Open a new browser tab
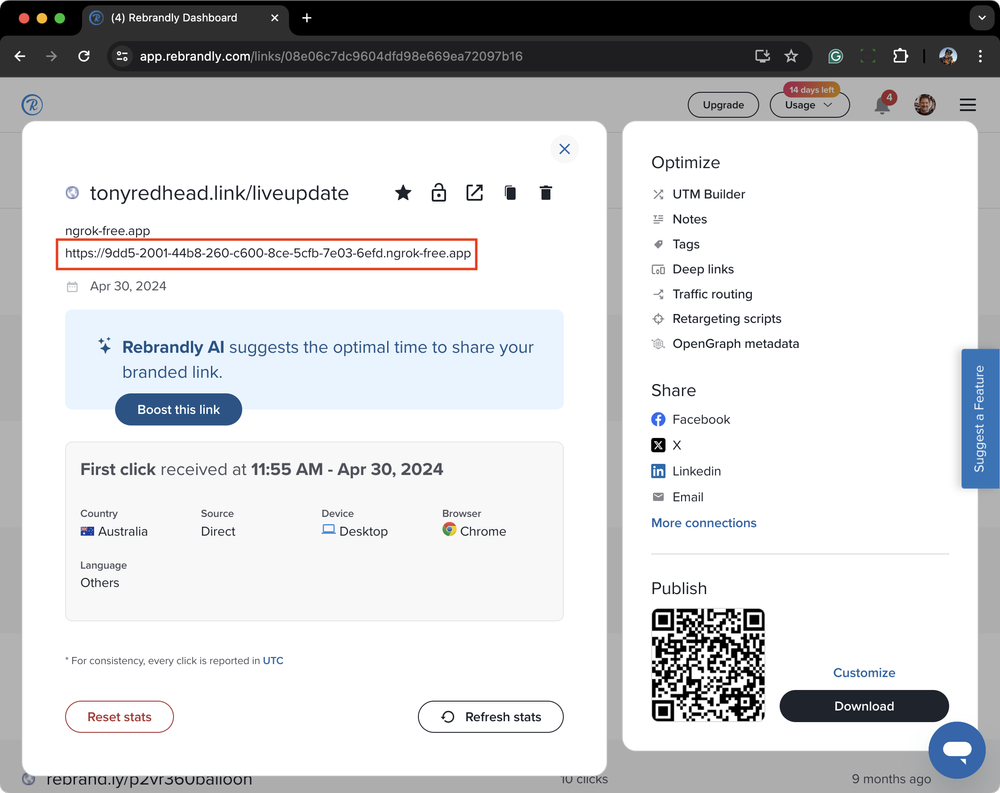Screen dimensions: 1000x793 (x=307, y=18)
